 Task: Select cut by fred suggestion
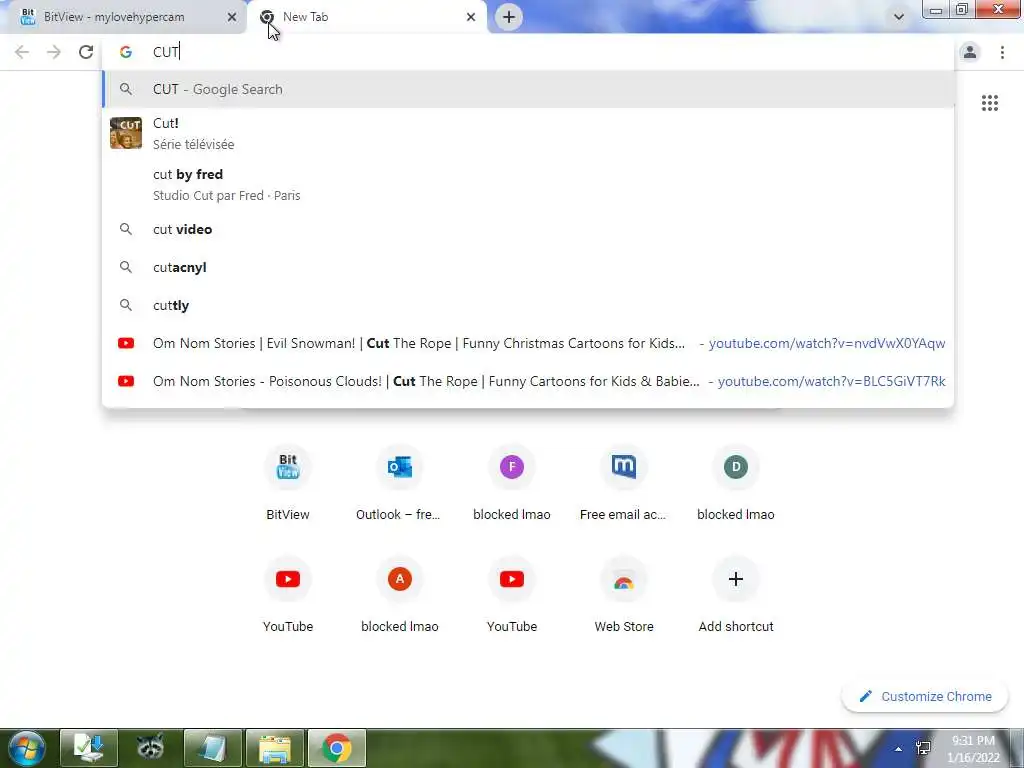click(528, 184)
